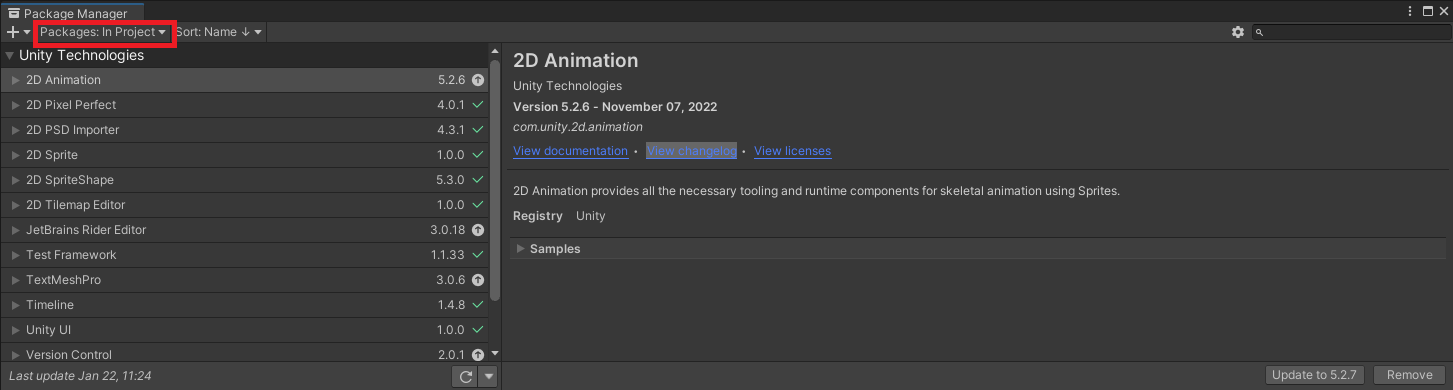Viewport: 1453px width, 390px height.
Task: Click update arrow icon next to TextMeshPro
Action: pyautogui.click(x=478, y=280)
